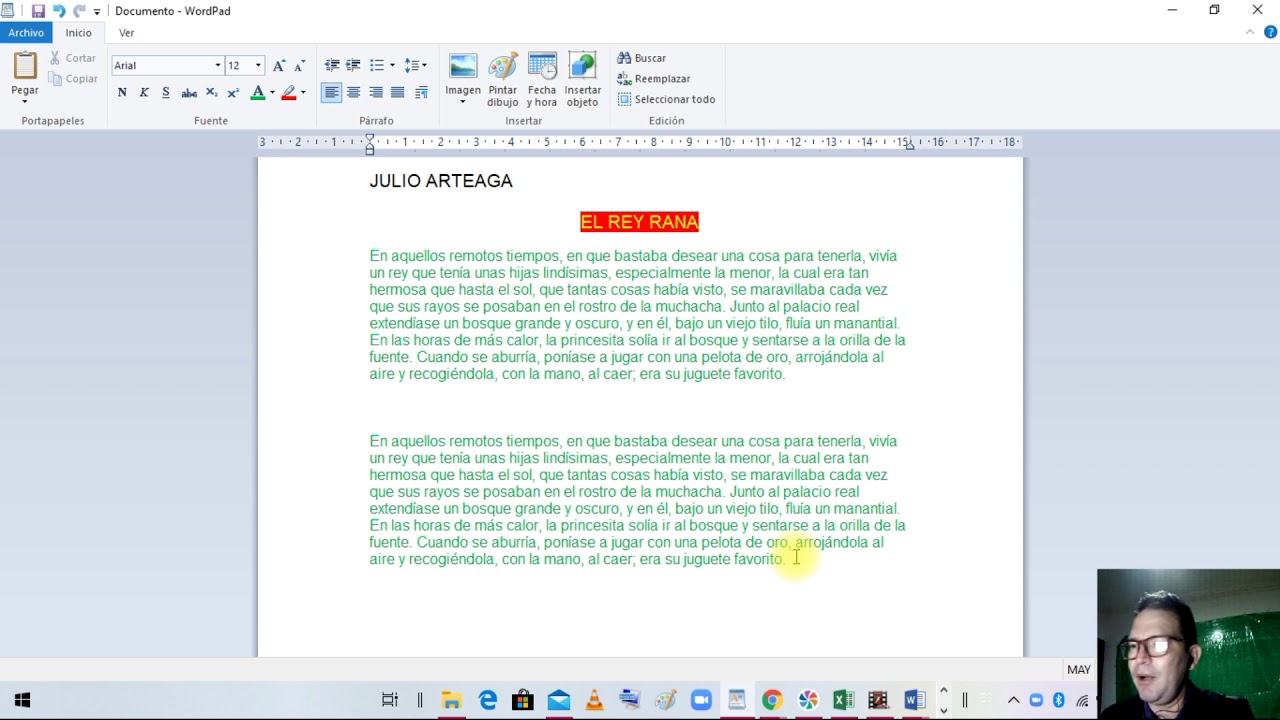Open the font size 12 dropdown

click(258, 65)
